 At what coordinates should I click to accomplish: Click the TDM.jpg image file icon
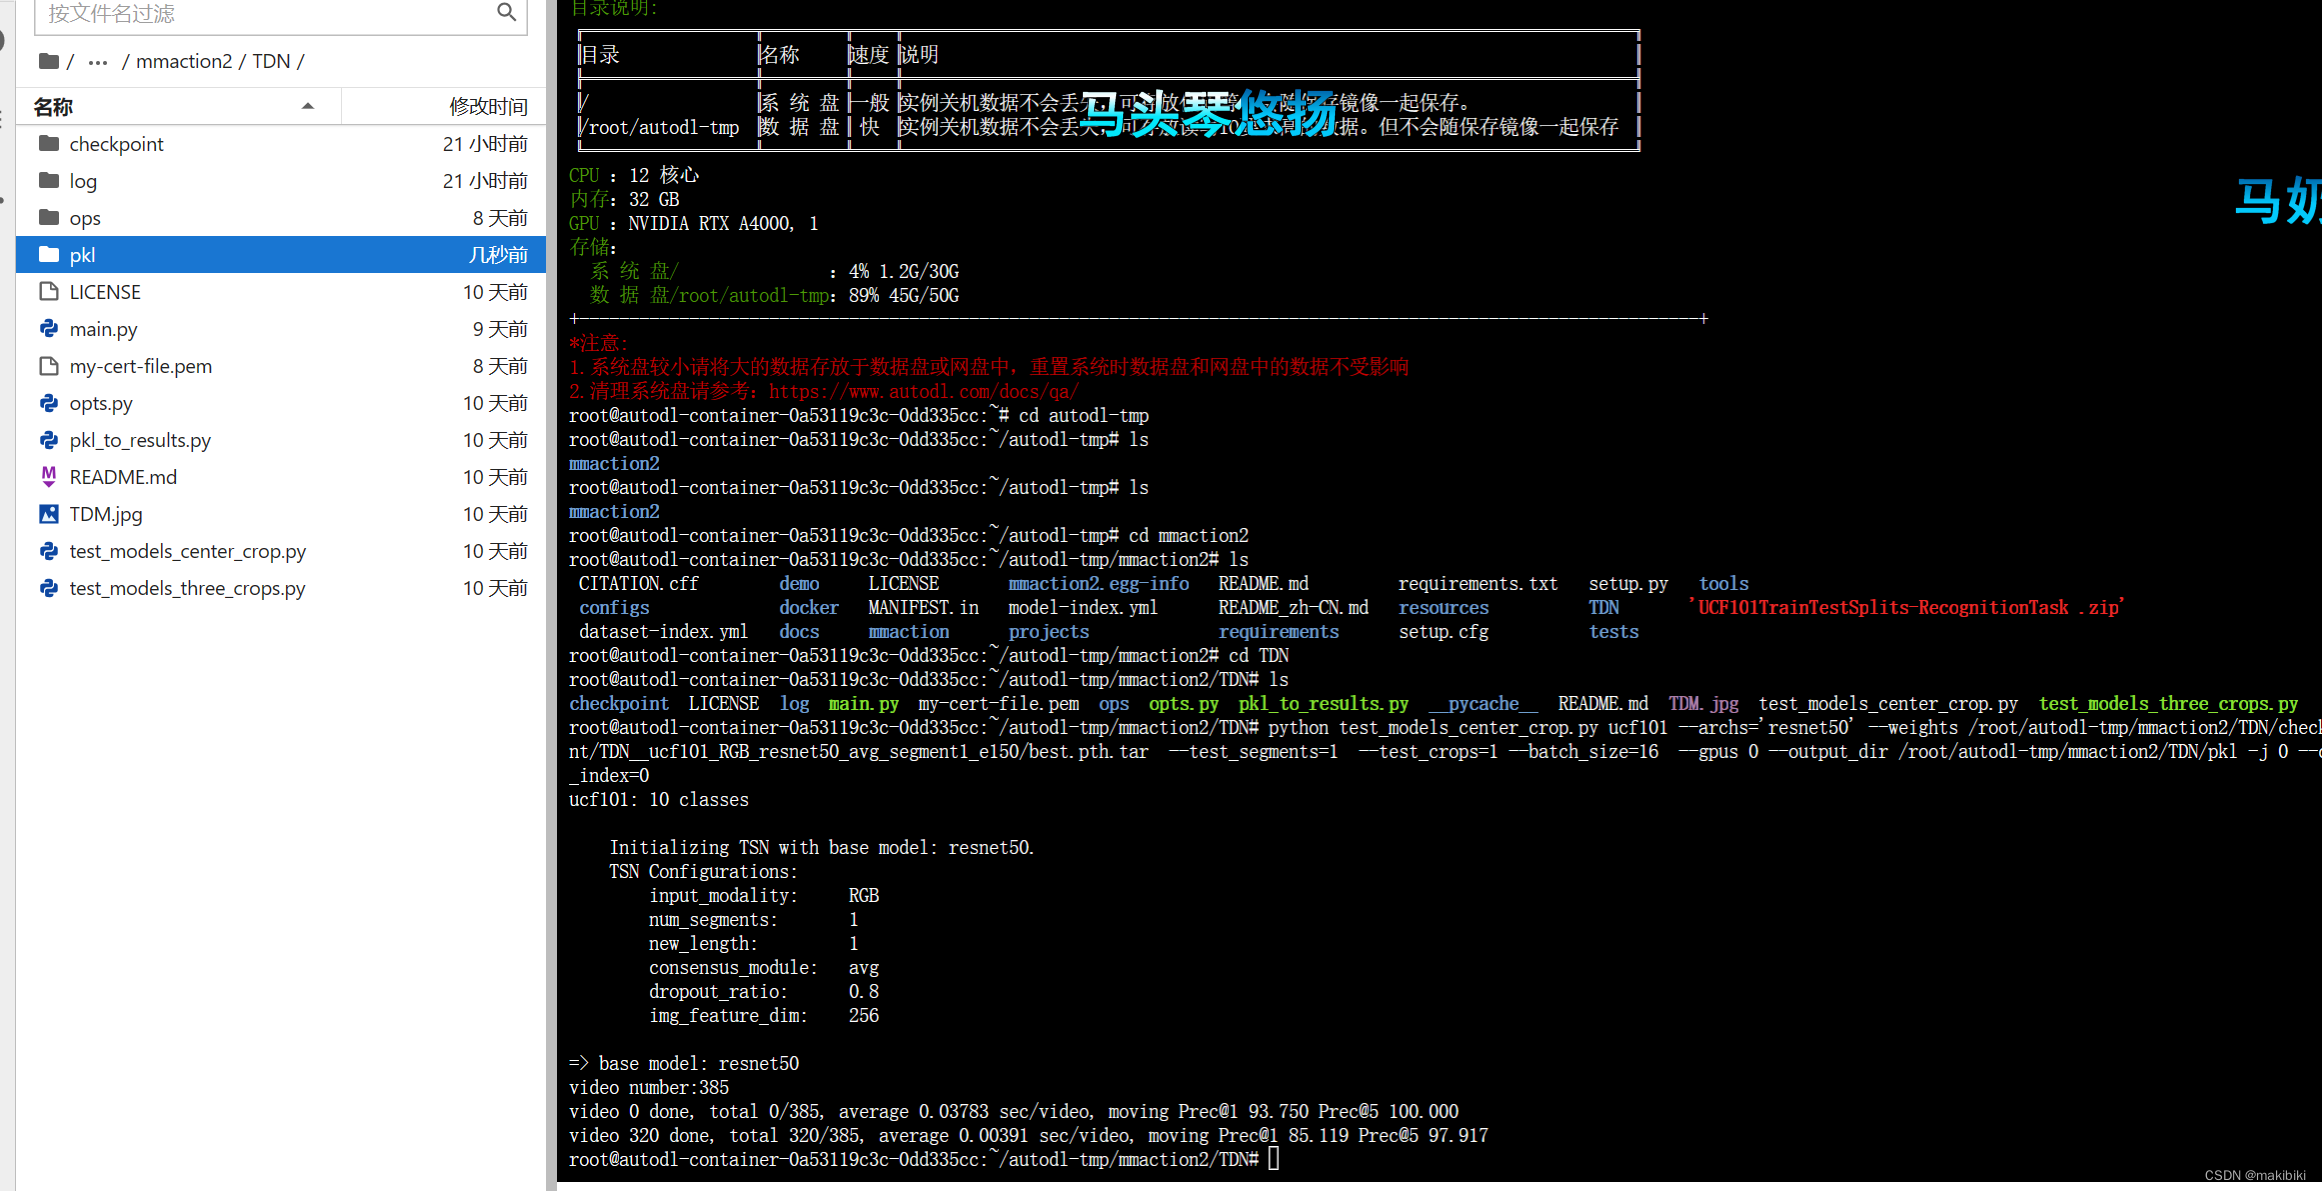(x=49, y=514)
